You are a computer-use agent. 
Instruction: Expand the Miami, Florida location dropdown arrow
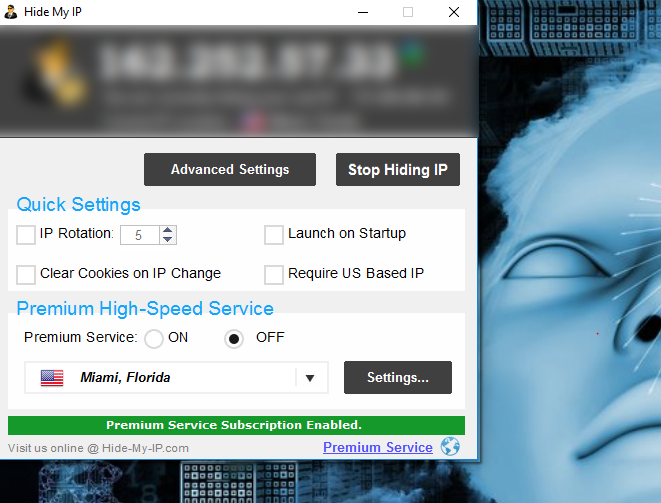tap(310, 378)
